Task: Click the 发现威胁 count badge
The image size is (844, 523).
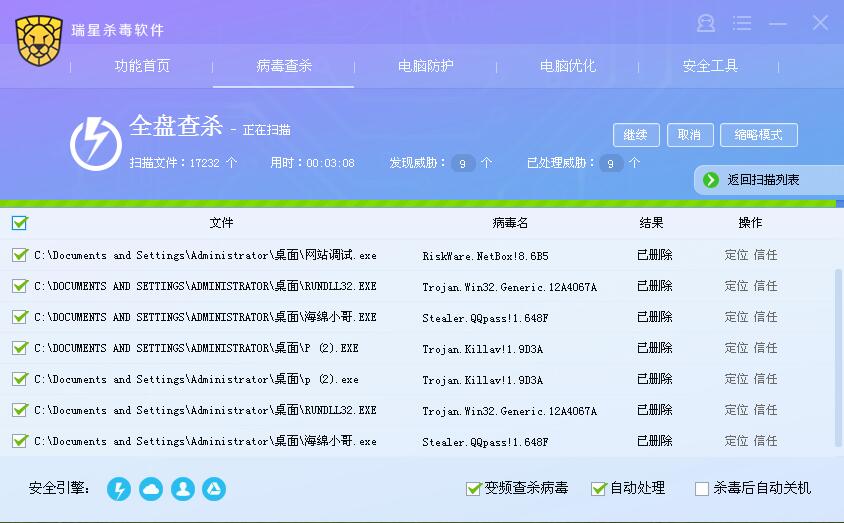Action: click(x=462, y=163)
